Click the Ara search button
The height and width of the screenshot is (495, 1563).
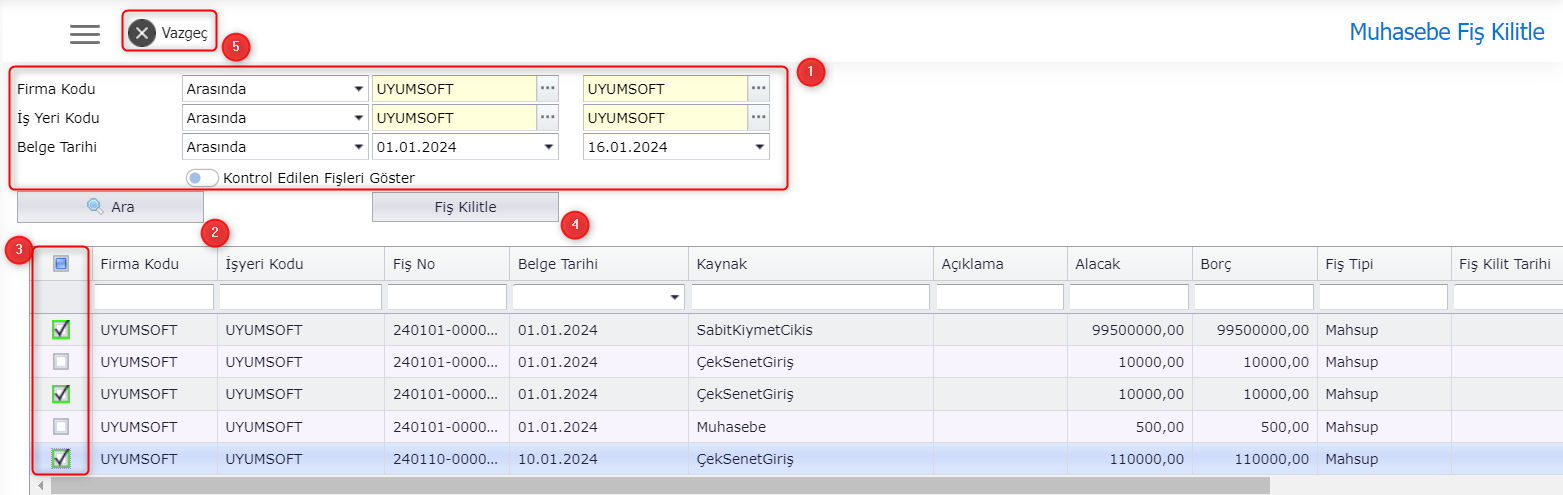(x=110, y=207)
